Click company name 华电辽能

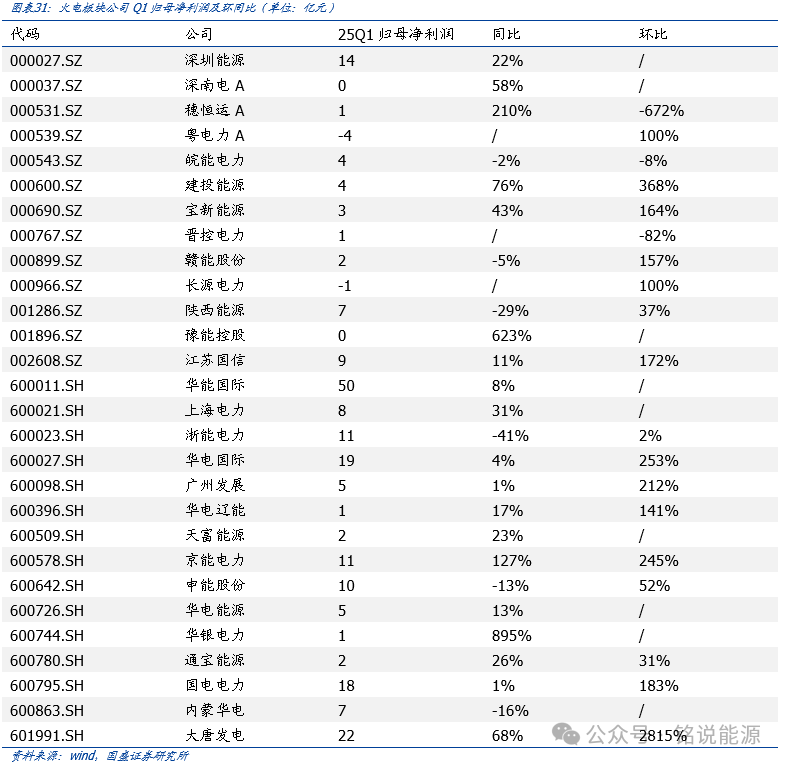[215, 511]
